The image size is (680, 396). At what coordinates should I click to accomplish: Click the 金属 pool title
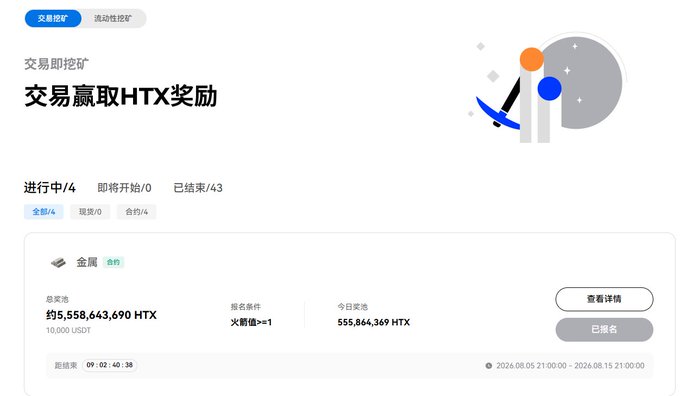[x=87, y=262]
